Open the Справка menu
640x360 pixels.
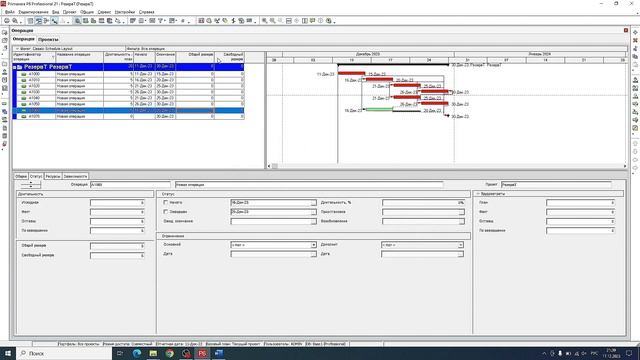coord(147,12)
